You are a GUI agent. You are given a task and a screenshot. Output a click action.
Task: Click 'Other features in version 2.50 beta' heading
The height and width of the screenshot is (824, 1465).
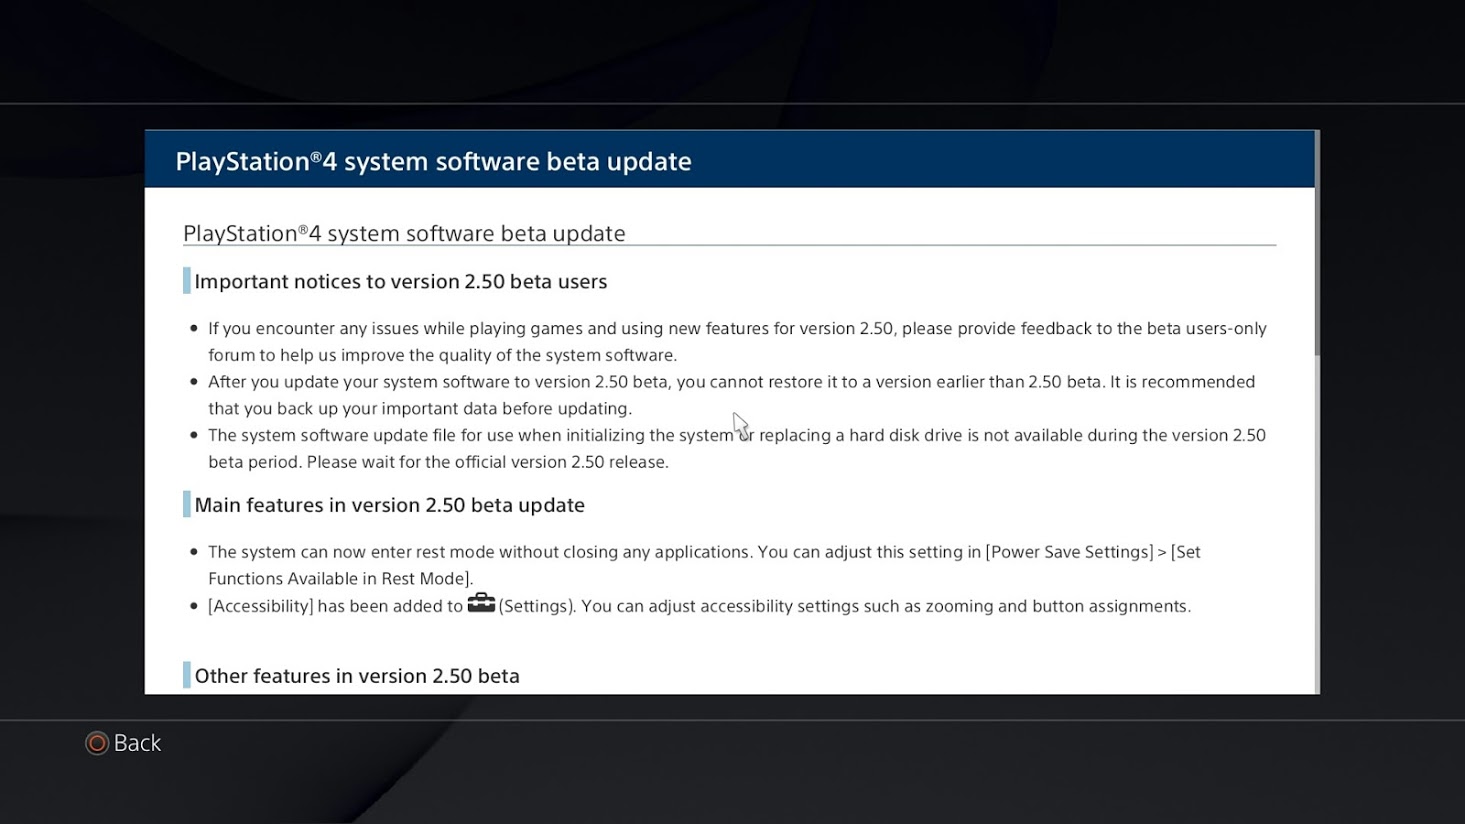357,676
